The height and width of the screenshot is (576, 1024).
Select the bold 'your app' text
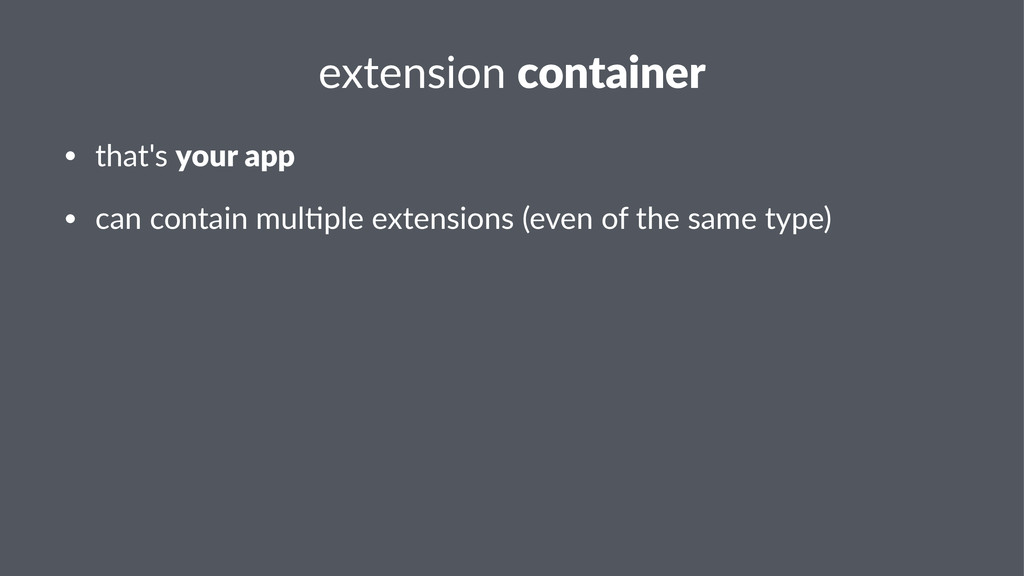(x=235, y=158)
